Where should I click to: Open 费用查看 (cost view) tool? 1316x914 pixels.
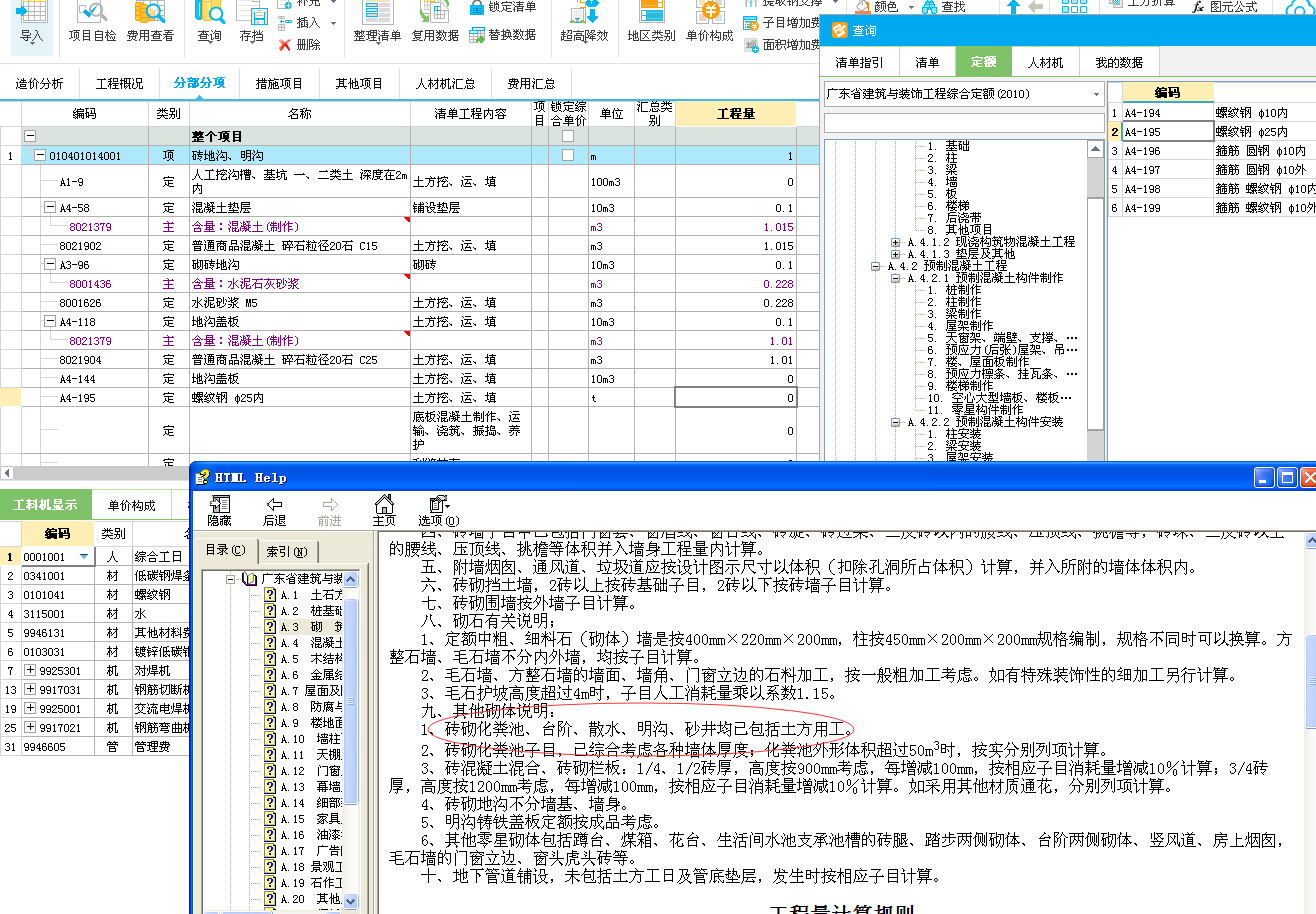[x=150, y=24]
